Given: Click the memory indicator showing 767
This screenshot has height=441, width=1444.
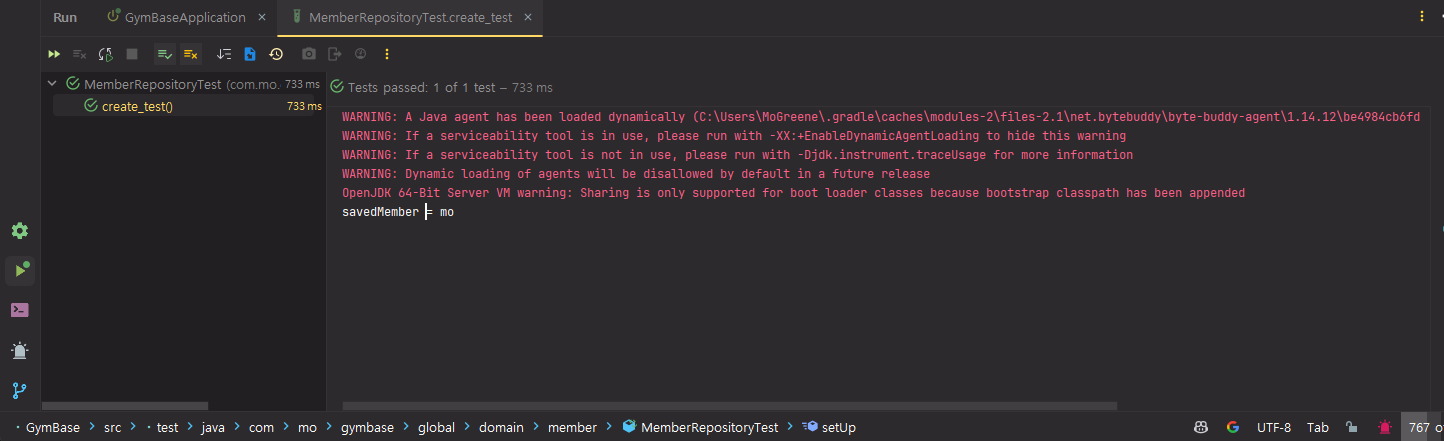Looking at the screenshot, I should pyautogui.click(x=1422, y=427).
